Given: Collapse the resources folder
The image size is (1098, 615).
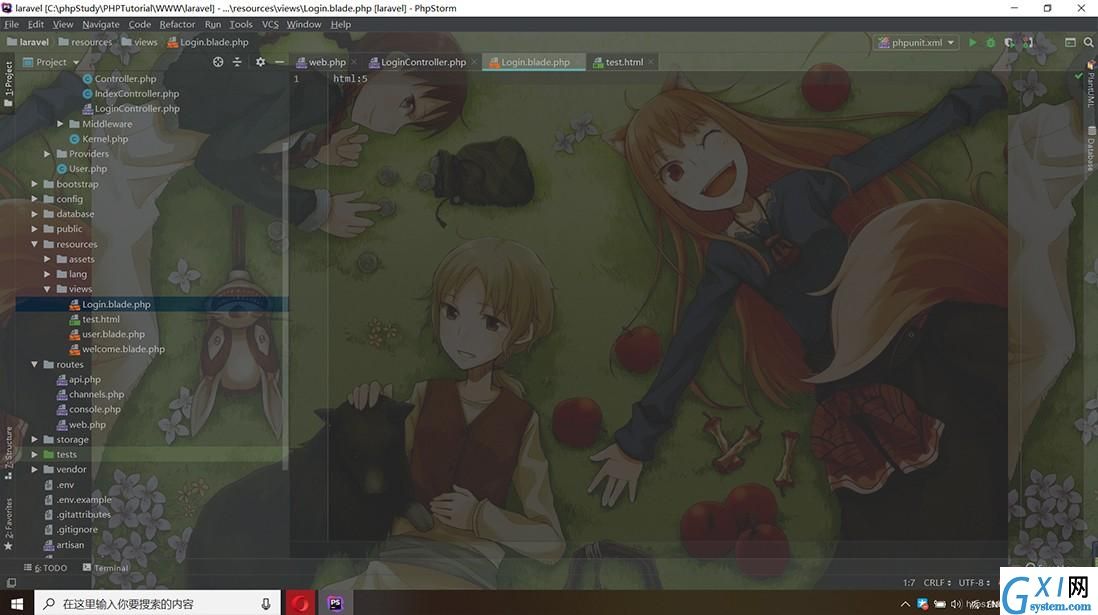Looking at the screenshot, I should 34,244.
